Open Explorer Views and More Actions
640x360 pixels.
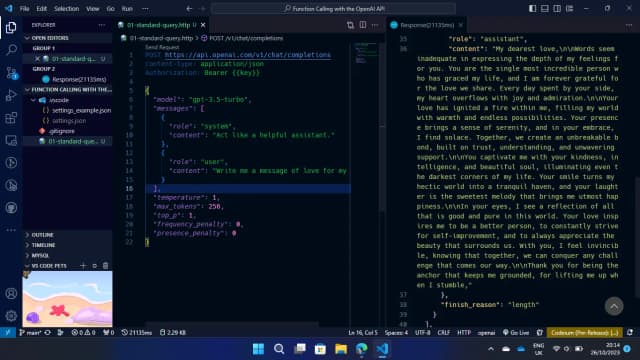pyautogui.click(x=102, y=25)
